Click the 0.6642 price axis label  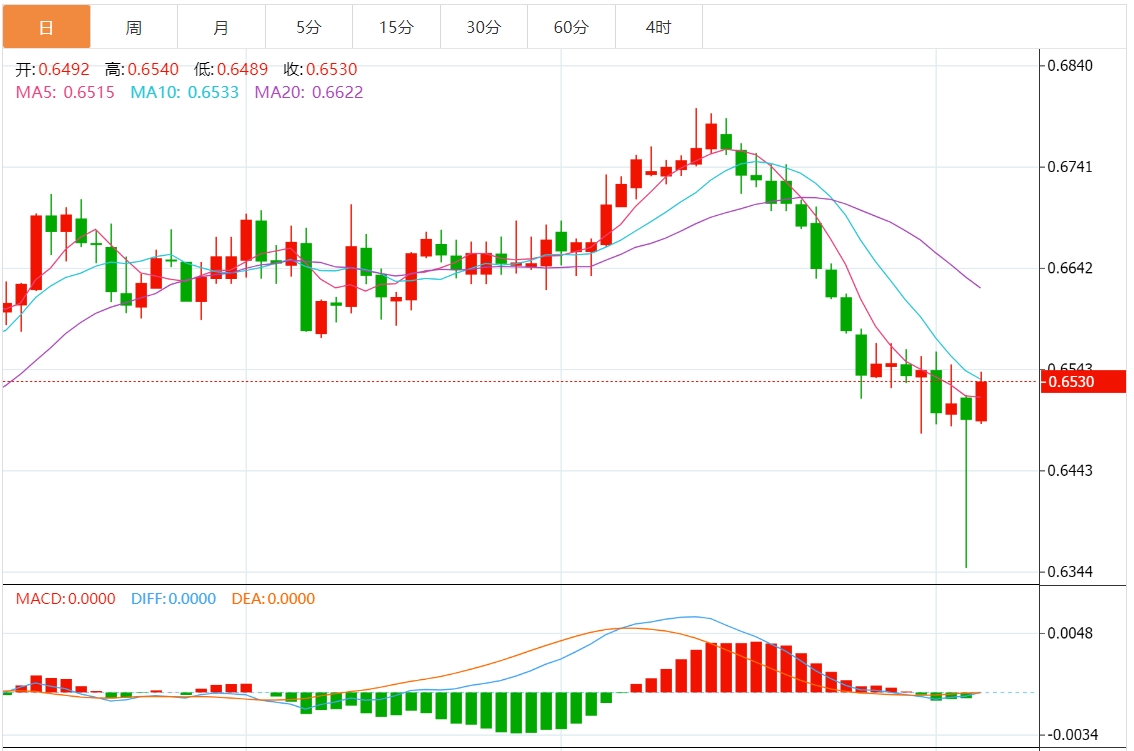tap(1070, 268)
